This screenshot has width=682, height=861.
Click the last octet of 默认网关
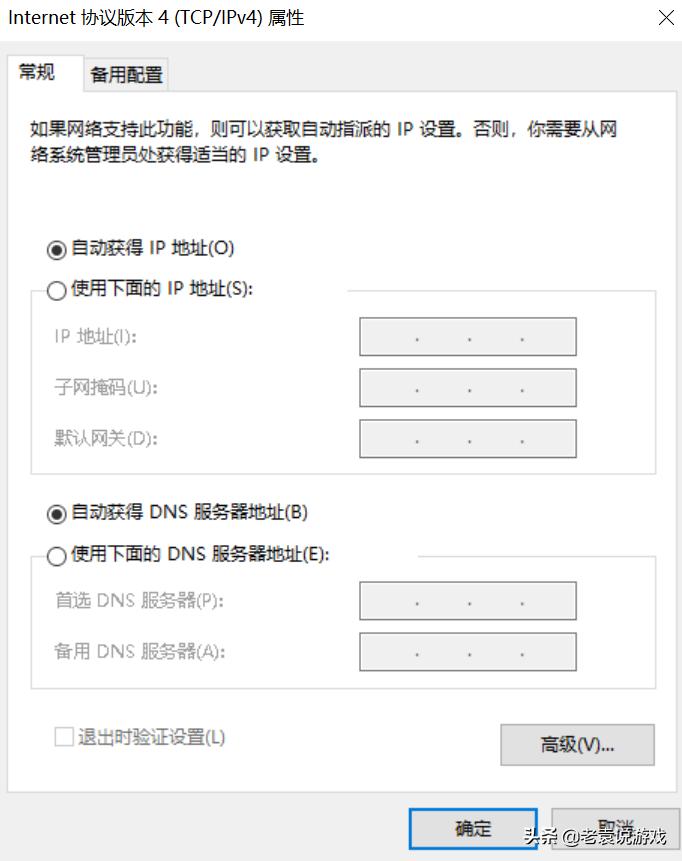(548, 438)
